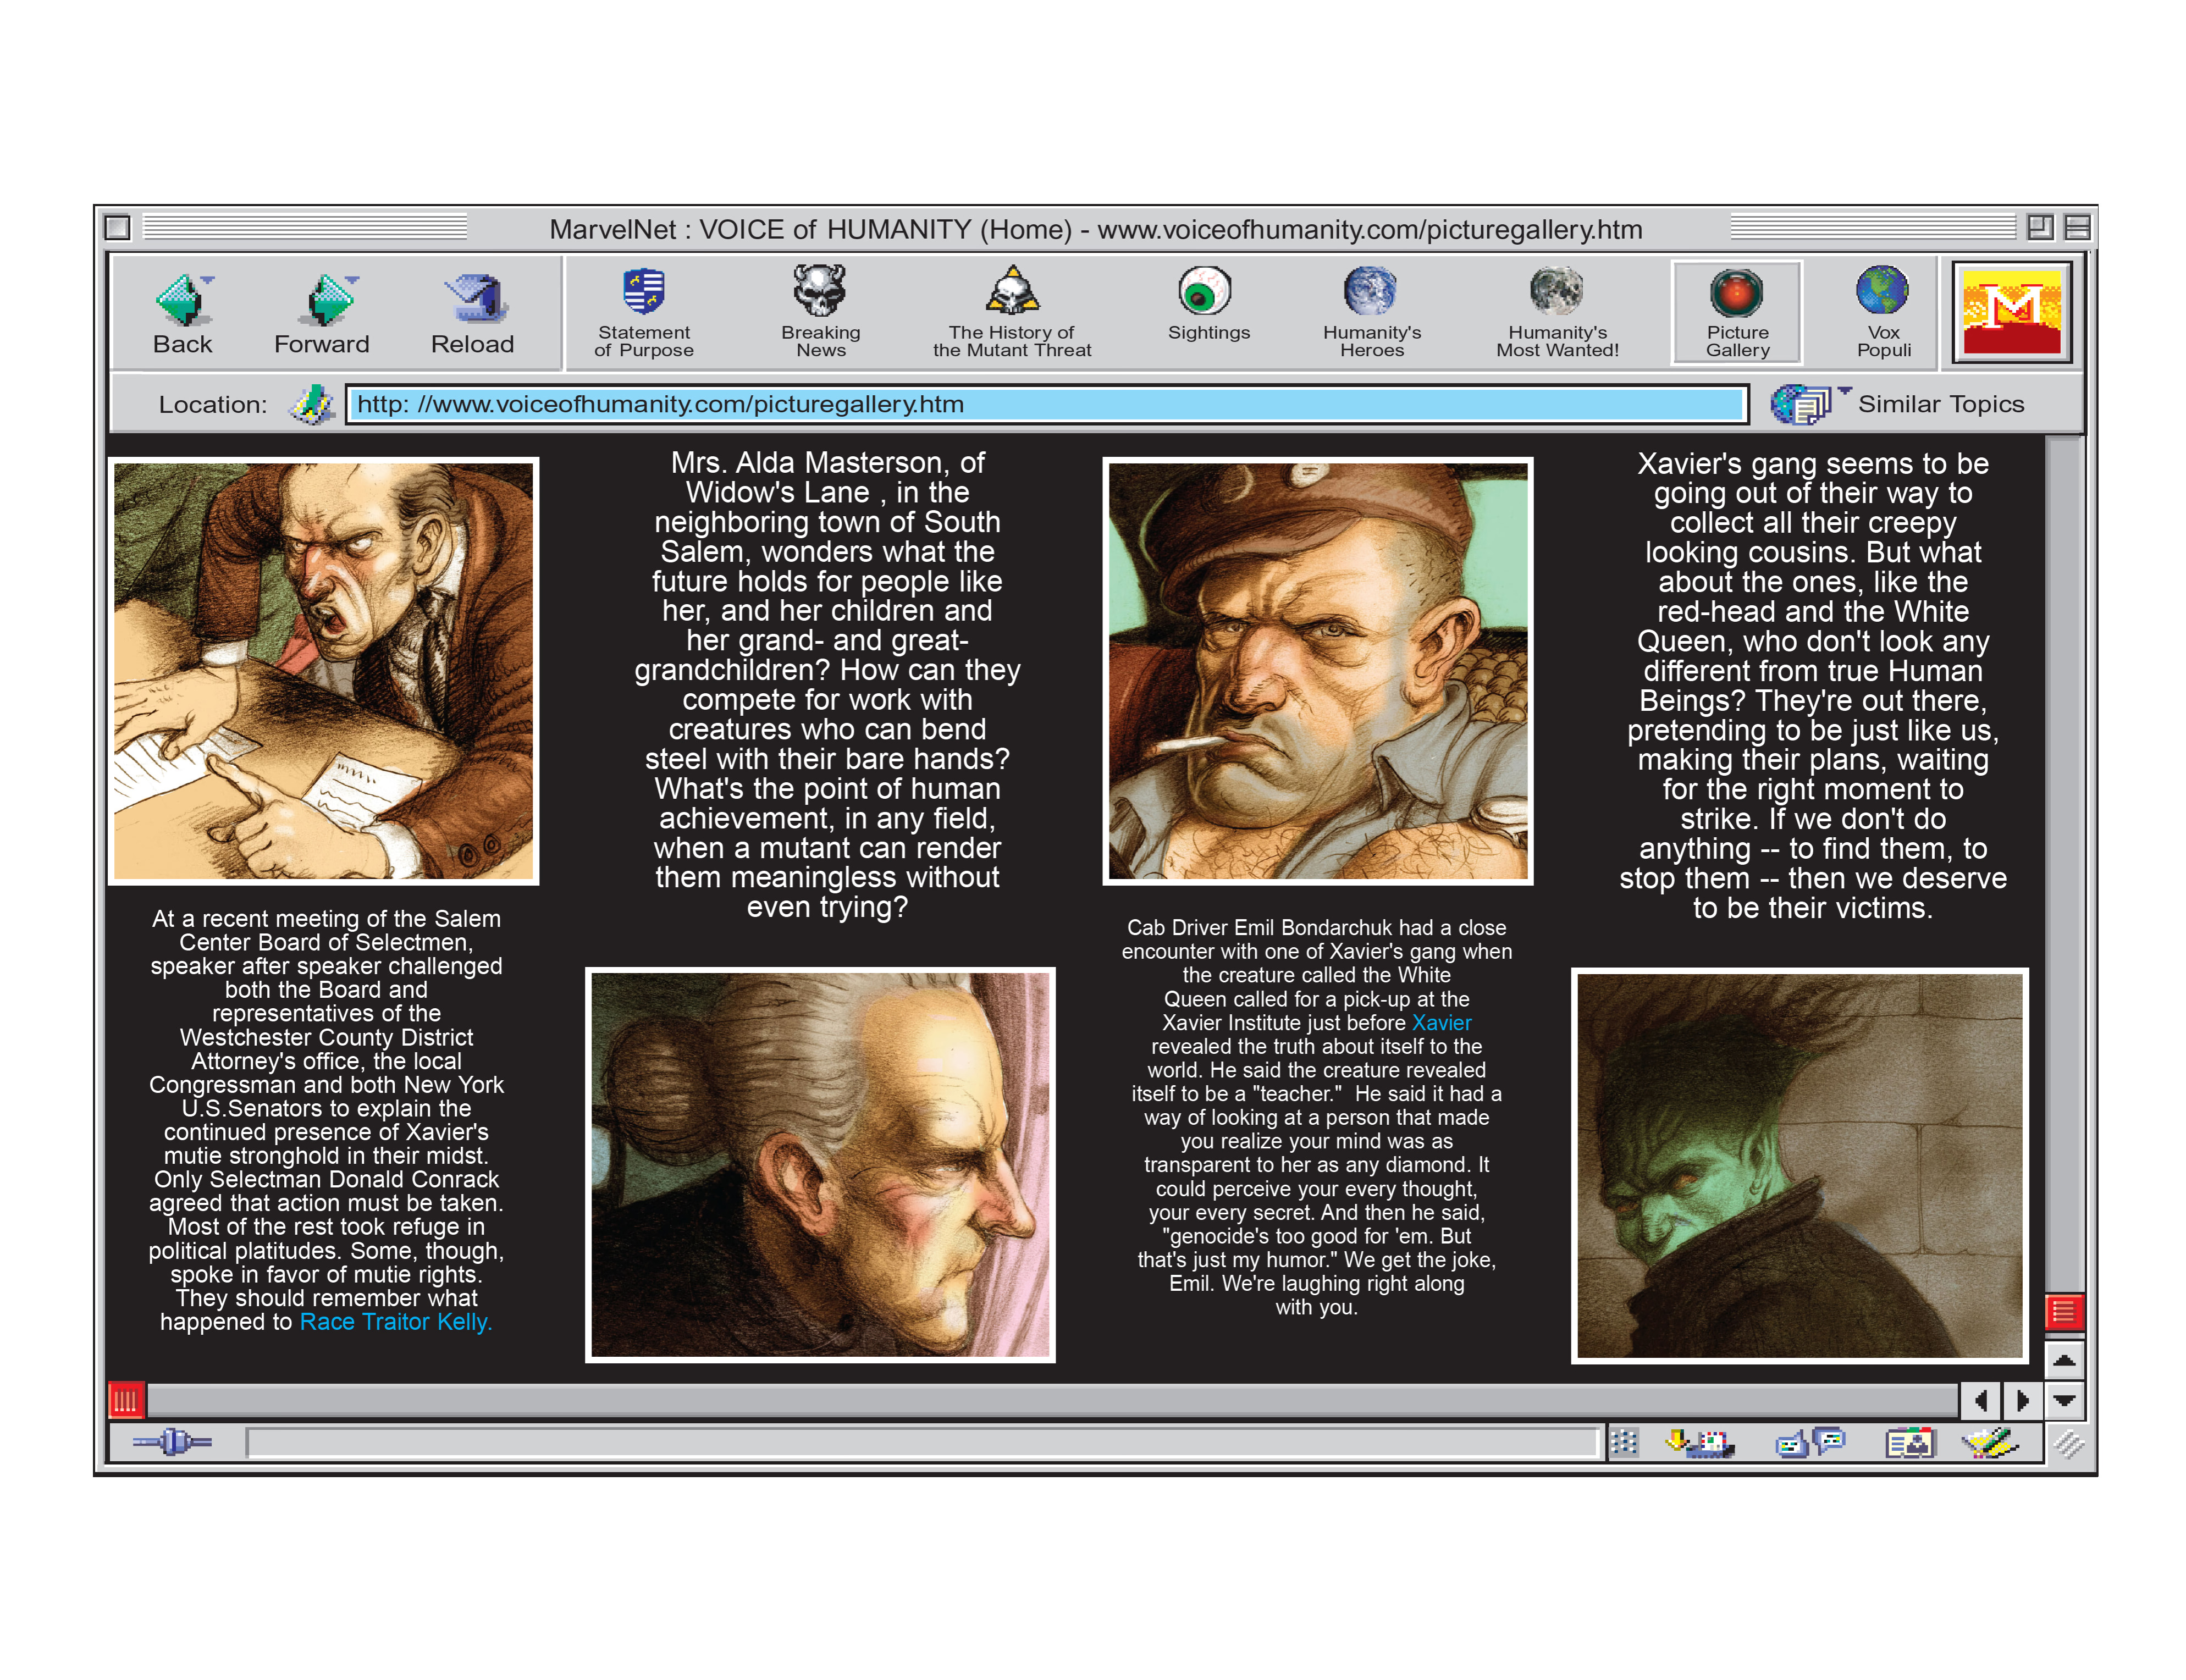Follow the Xavier hyperlink
The width and height of the screenshot is (2186, 1680).
click(1440, 1022)
